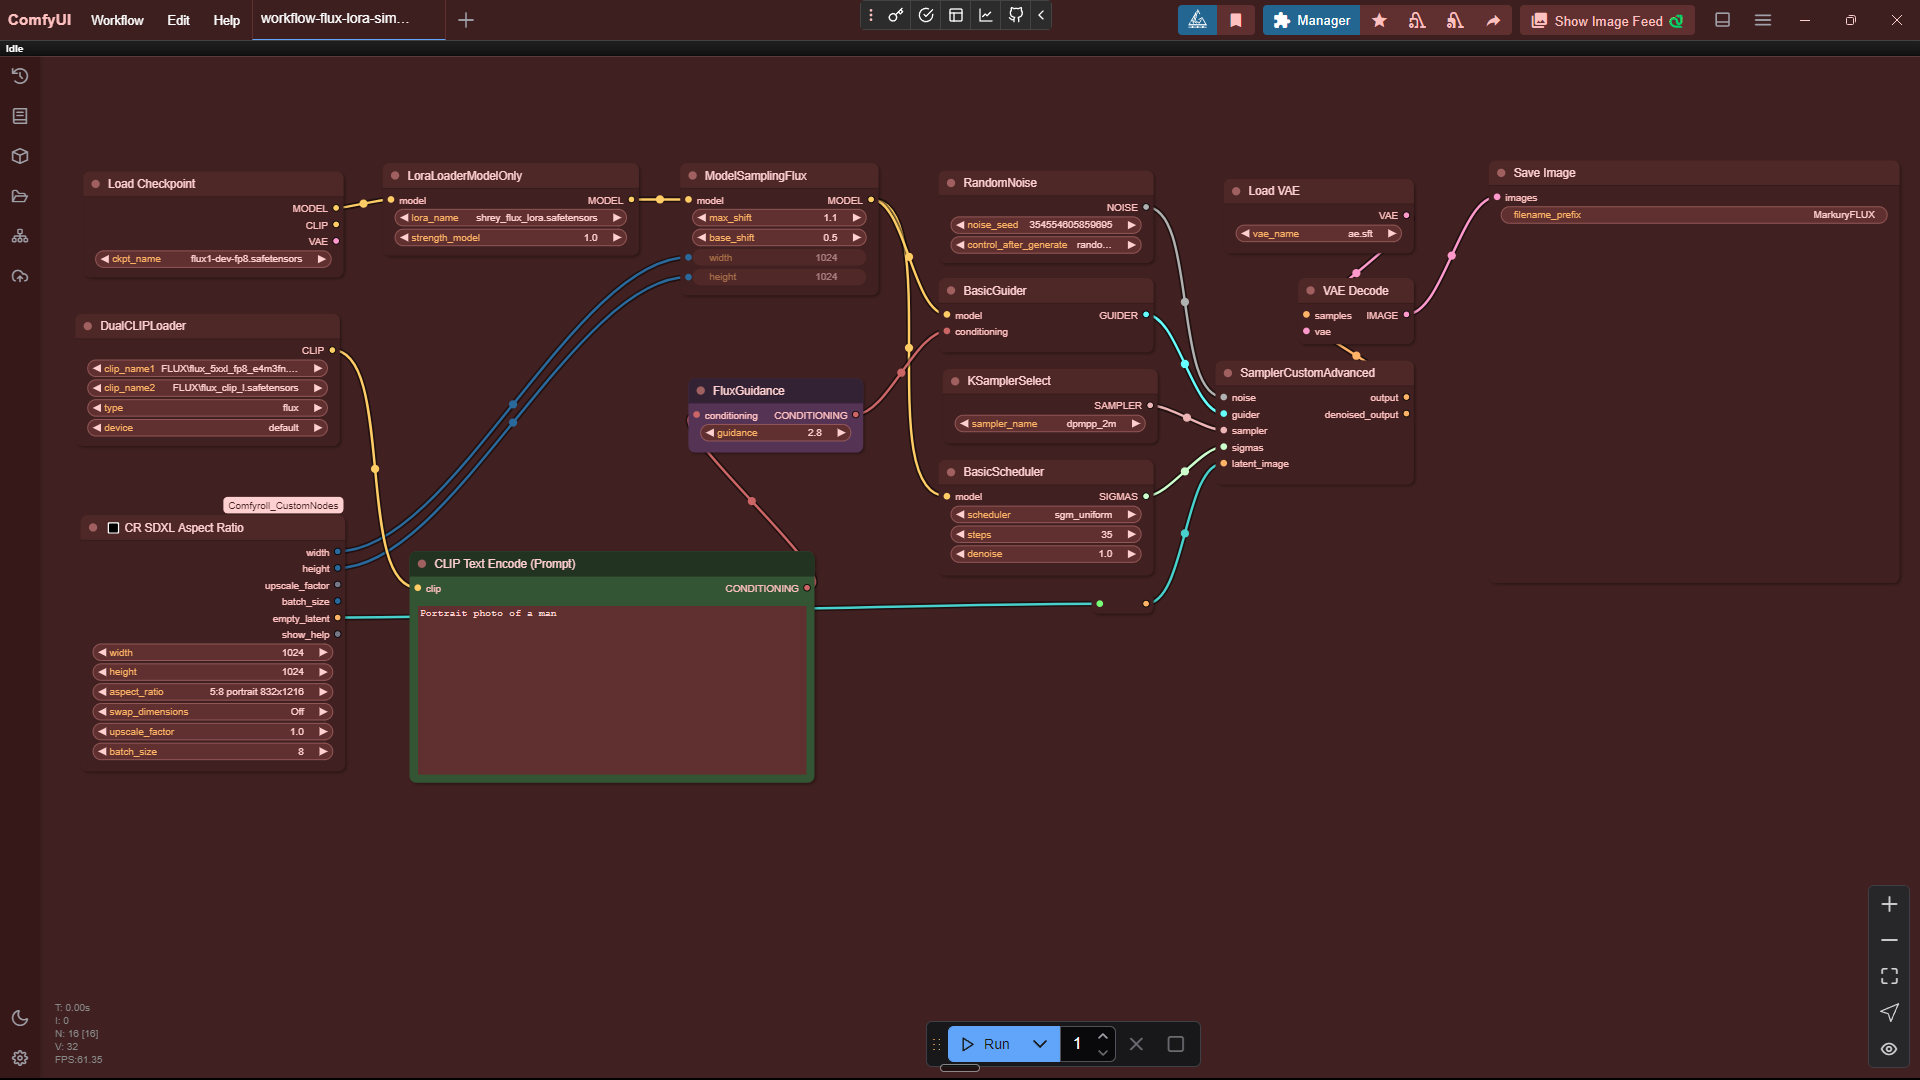Zoom out with canvas minus button
The width and height of the screenshot is (1920, 1080).
tap(1889, 940)
